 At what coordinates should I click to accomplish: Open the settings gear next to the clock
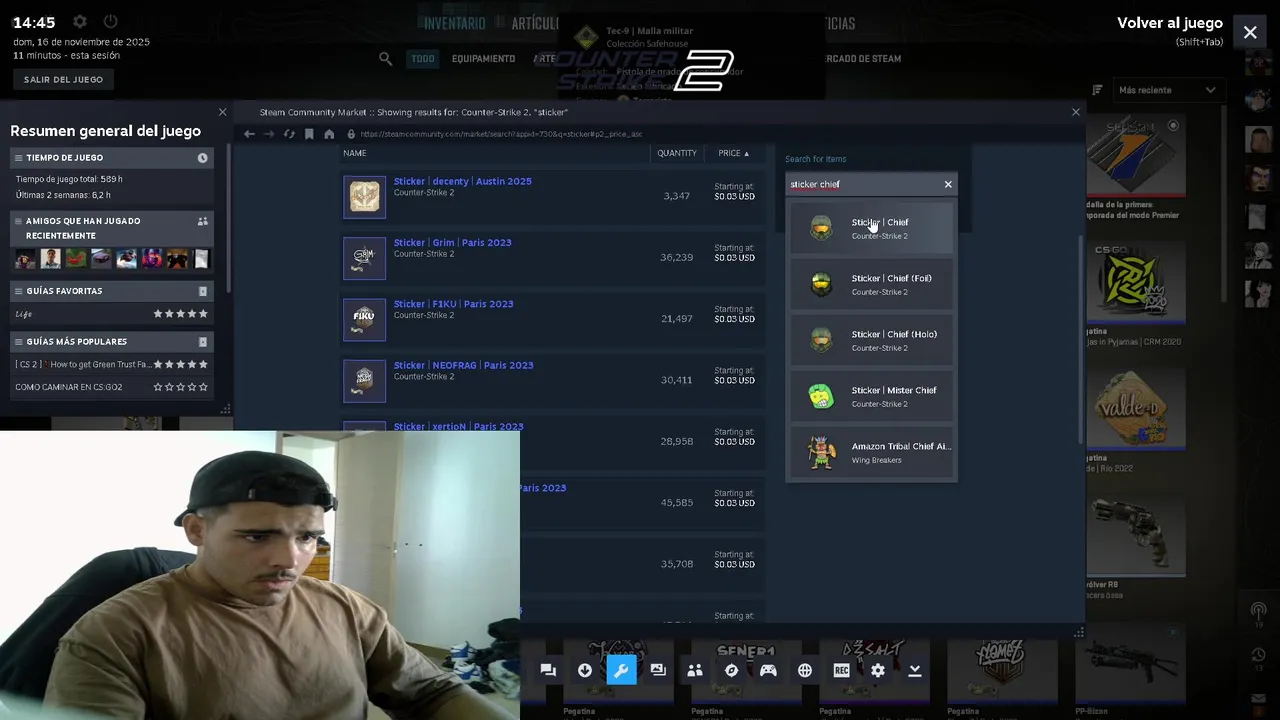(80, 21)
